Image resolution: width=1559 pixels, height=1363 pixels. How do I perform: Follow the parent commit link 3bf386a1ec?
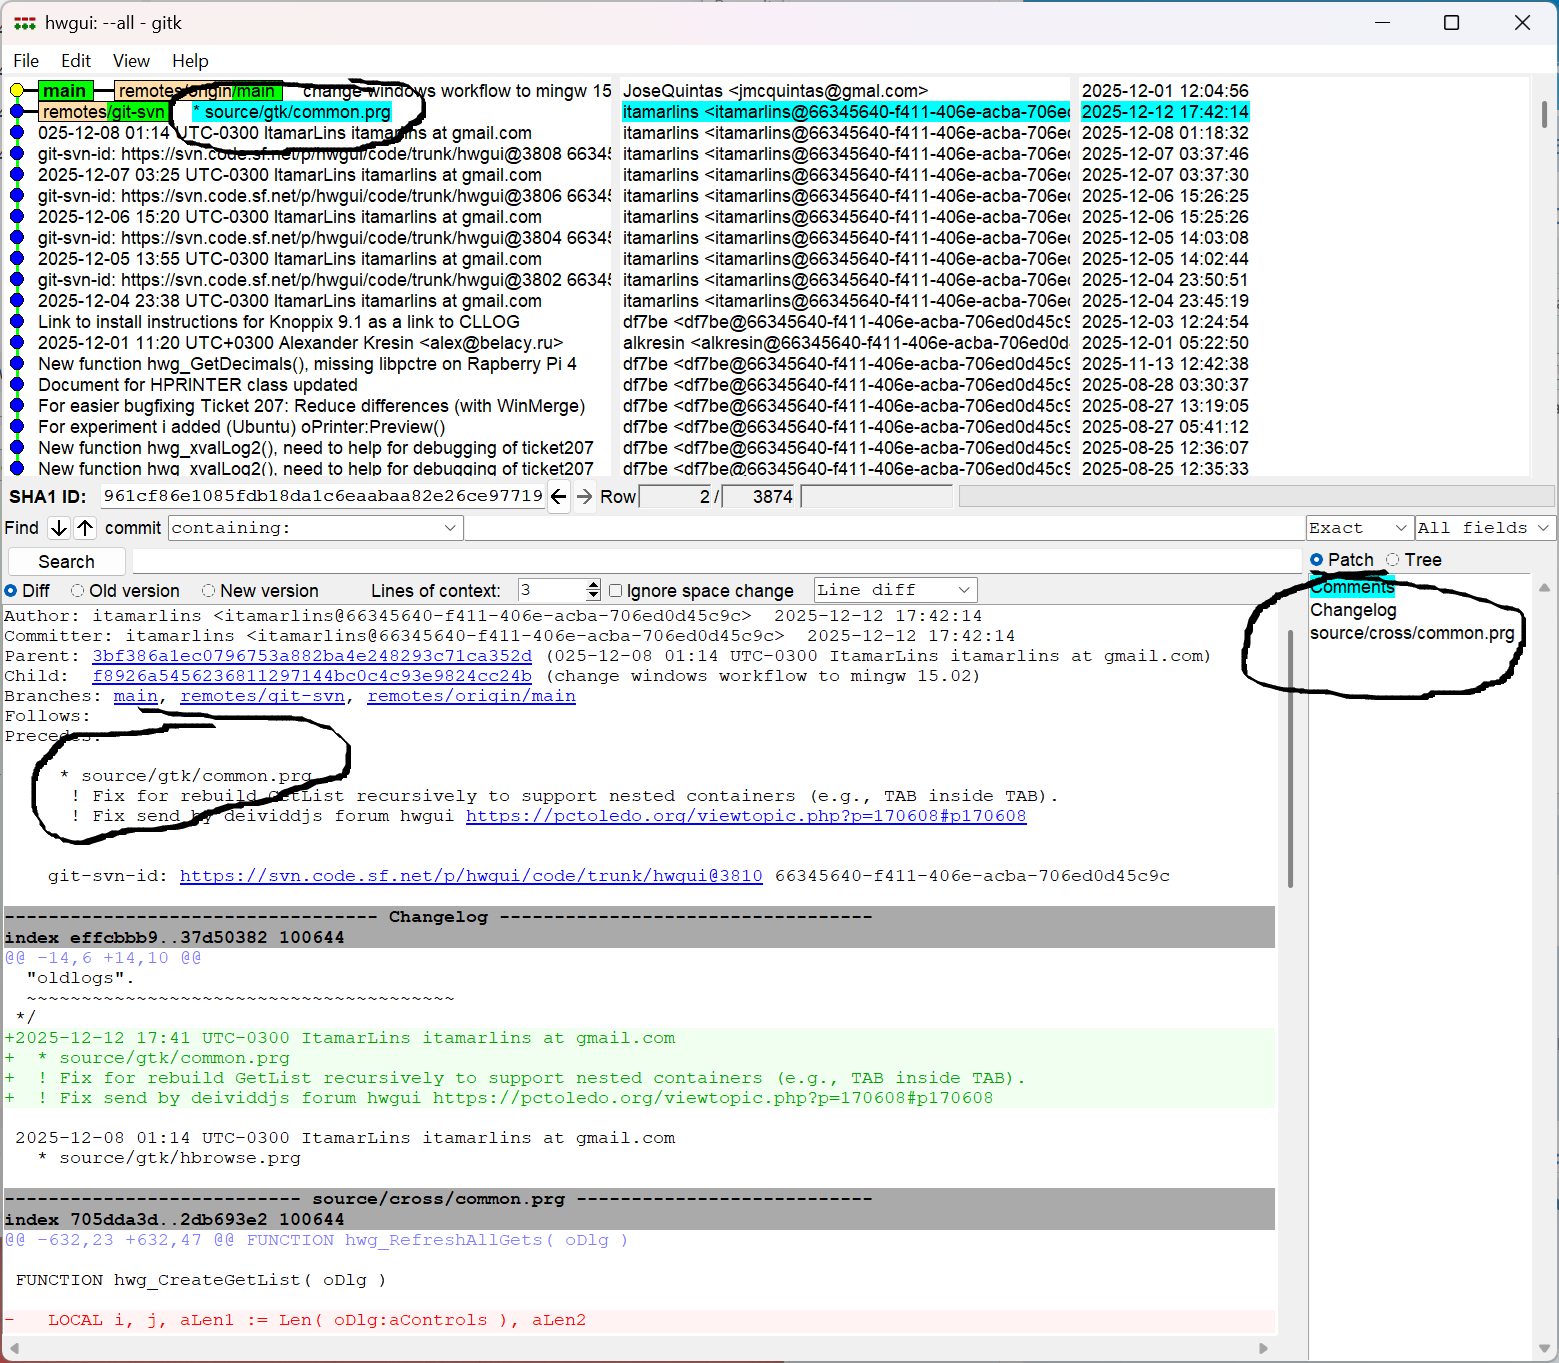pos(310,655)
